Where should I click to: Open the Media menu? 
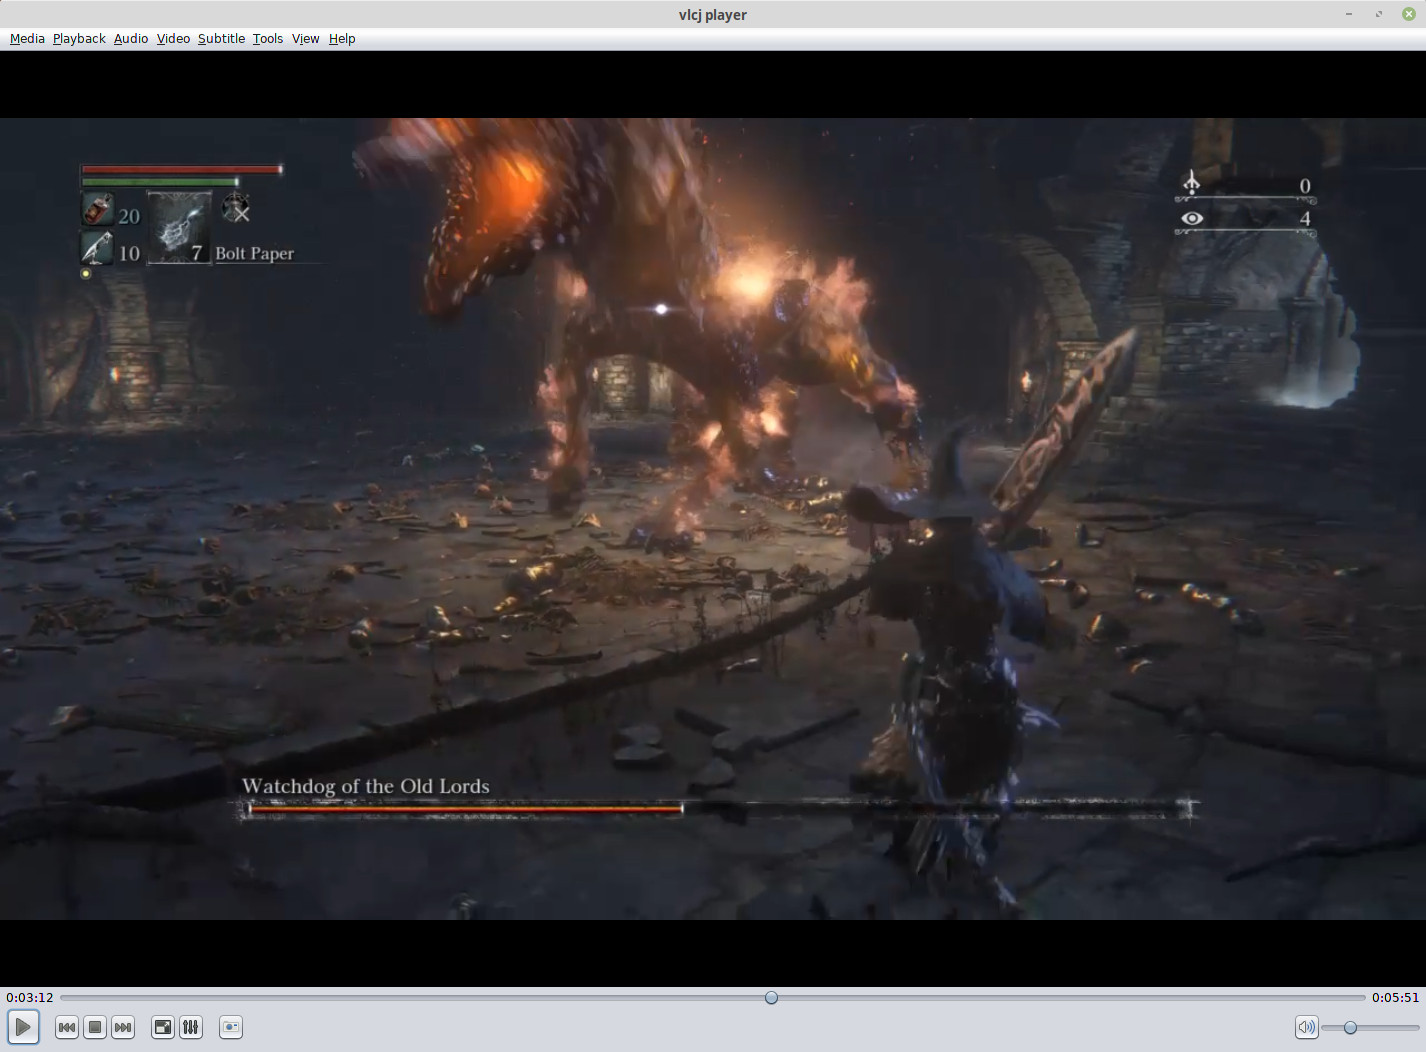coord(27,38)
